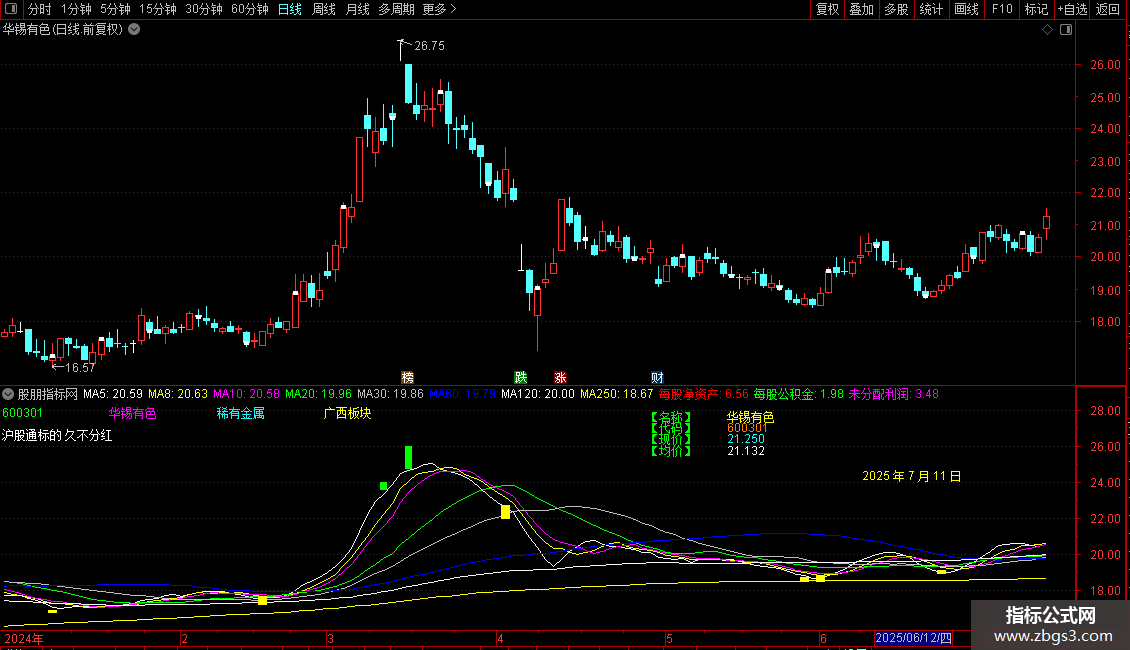Click the diamond marker icon at top right
This screenshot has width=1130, height=650.
1047,30
